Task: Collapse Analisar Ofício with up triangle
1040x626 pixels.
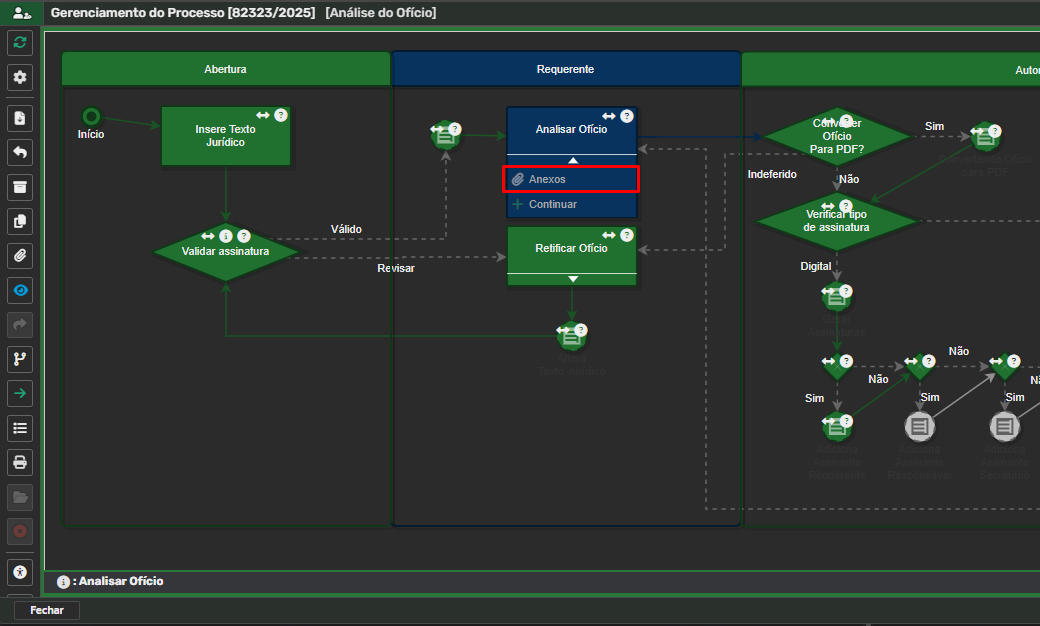Action: tap(573, 160)
